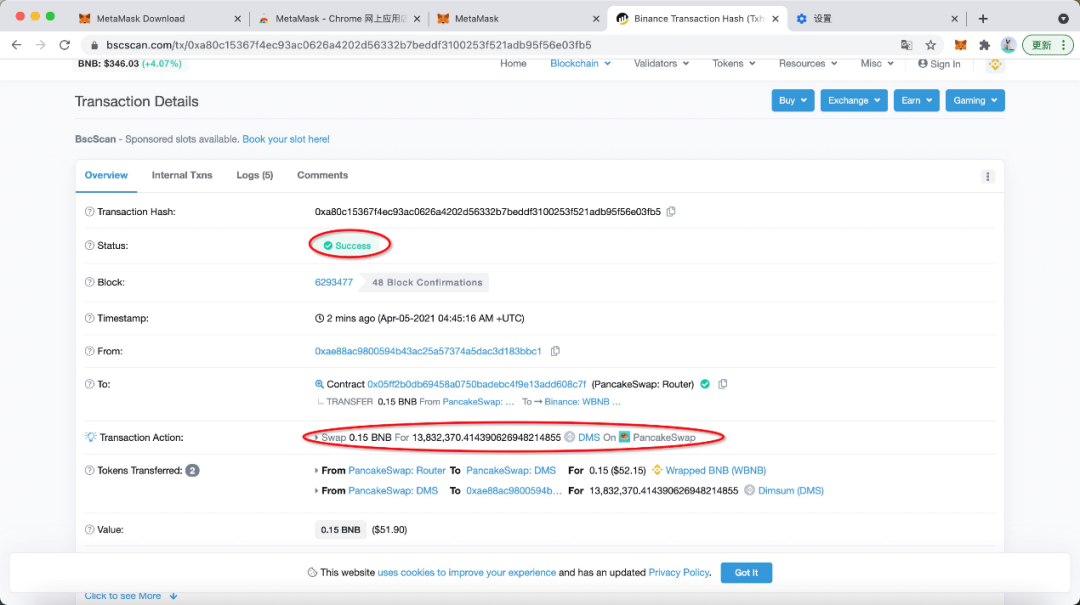The image size is (1080, 605).
Task: Open the tab search dropdown arrow
Action: [1063, 19]
